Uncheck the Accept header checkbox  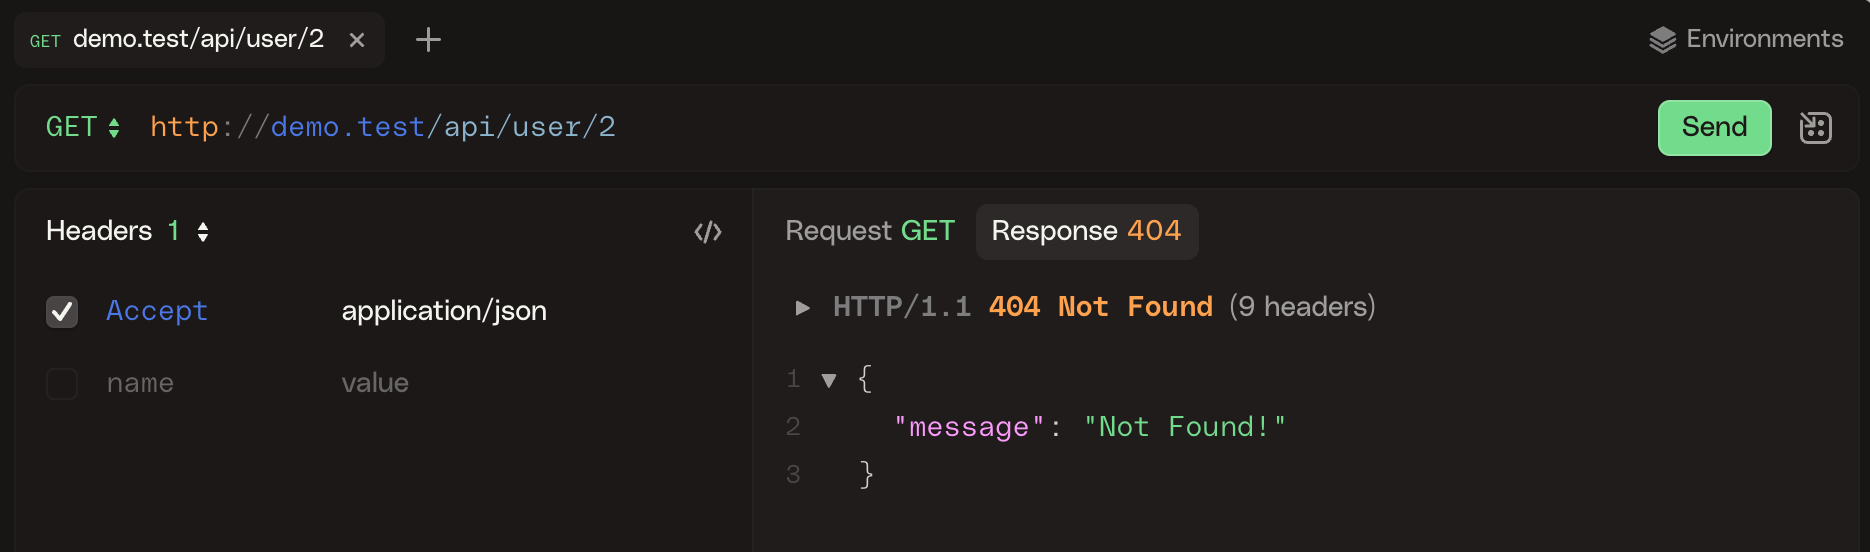coord(62,312)
